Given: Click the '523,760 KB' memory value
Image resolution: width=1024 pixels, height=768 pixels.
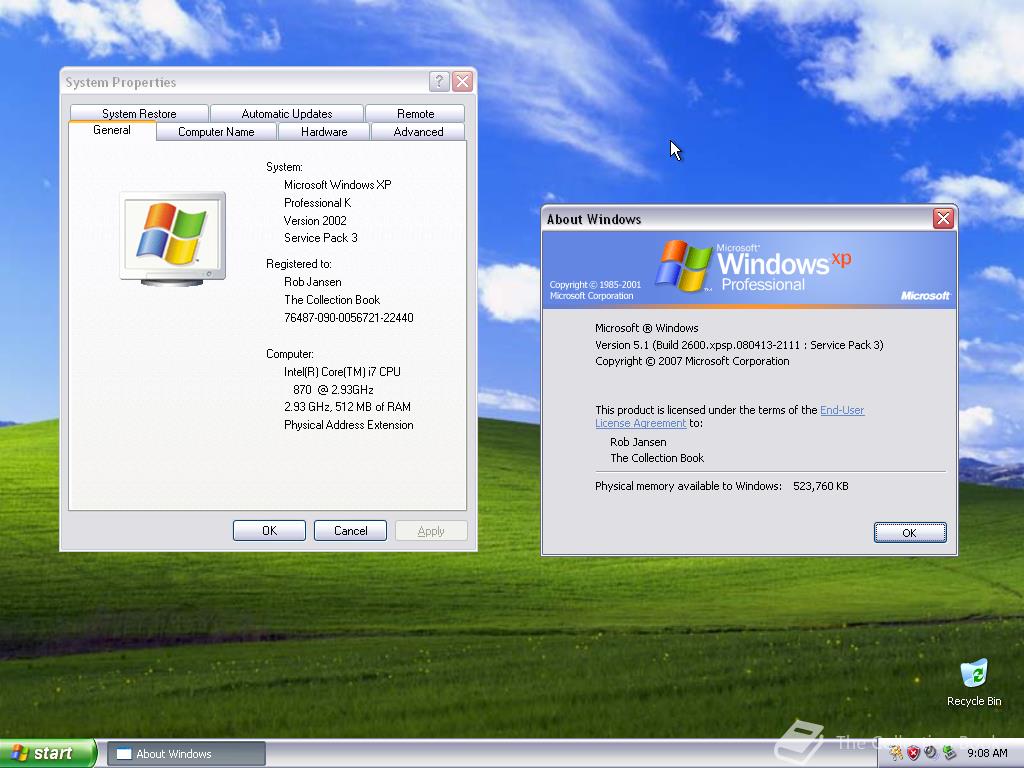Looking at the screenshot, I should pyautogui.click(x=821, y=486).
